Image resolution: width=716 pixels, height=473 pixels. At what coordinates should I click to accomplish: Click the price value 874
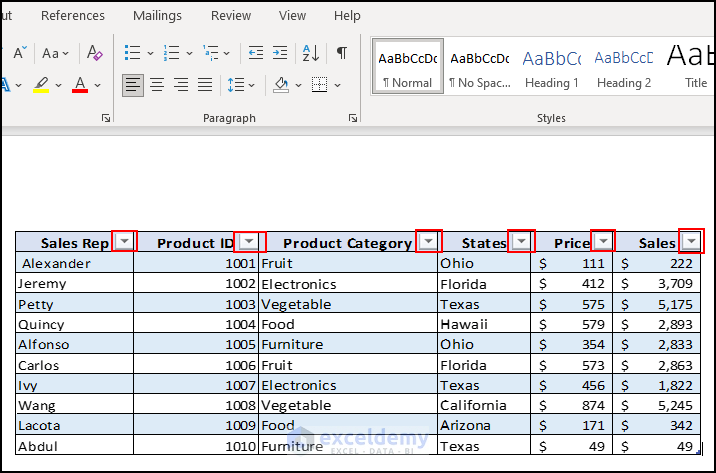tap(571, 405)
